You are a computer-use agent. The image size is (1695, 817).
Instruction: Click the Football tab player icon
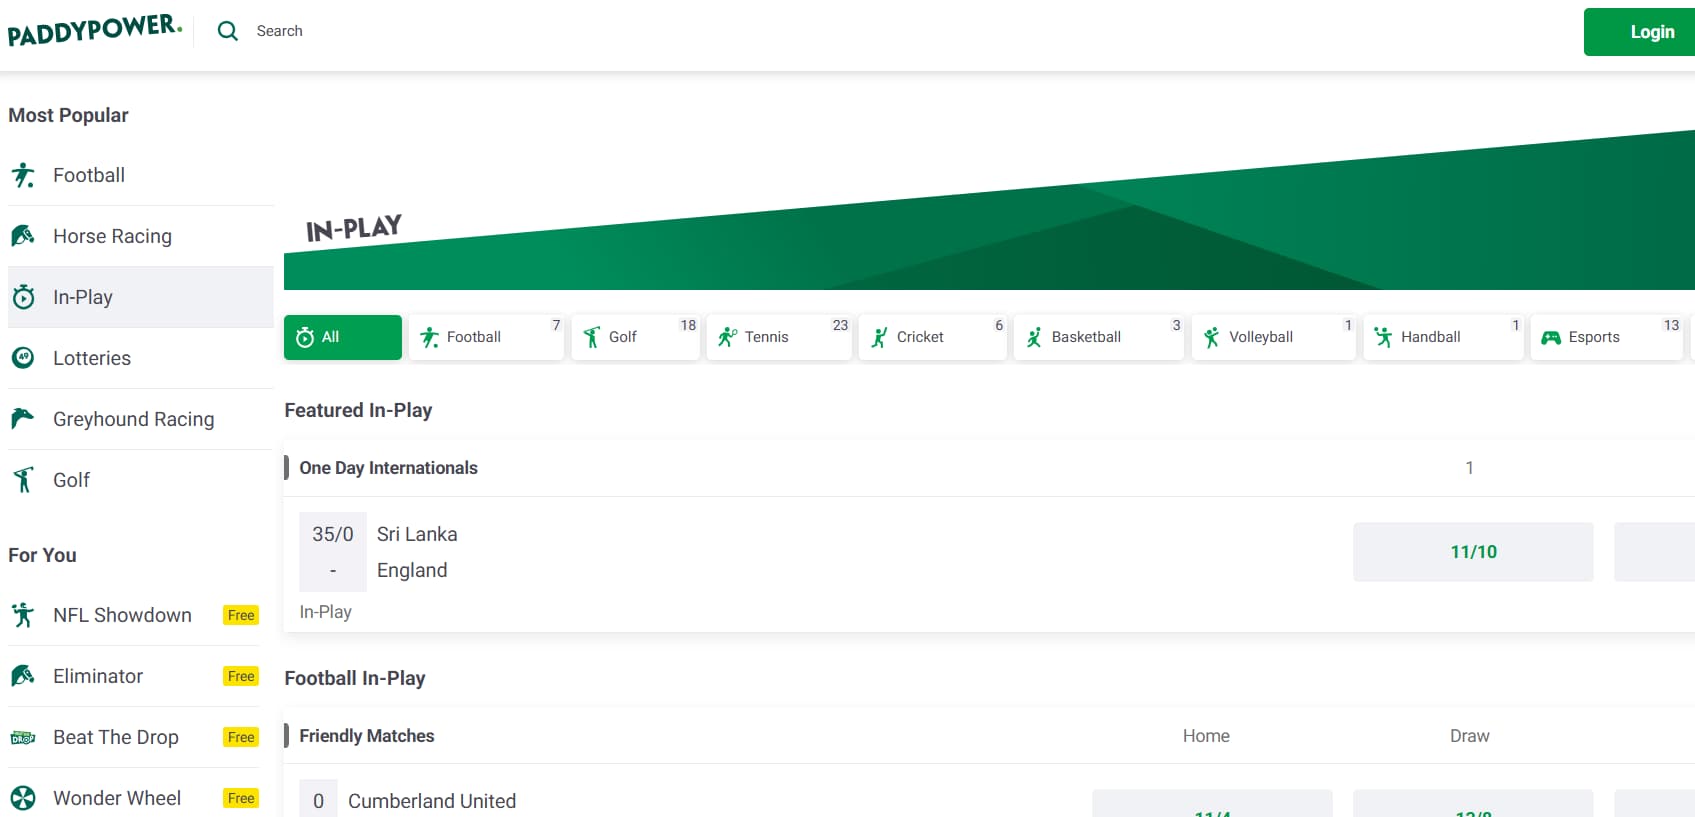coord(430,338)
